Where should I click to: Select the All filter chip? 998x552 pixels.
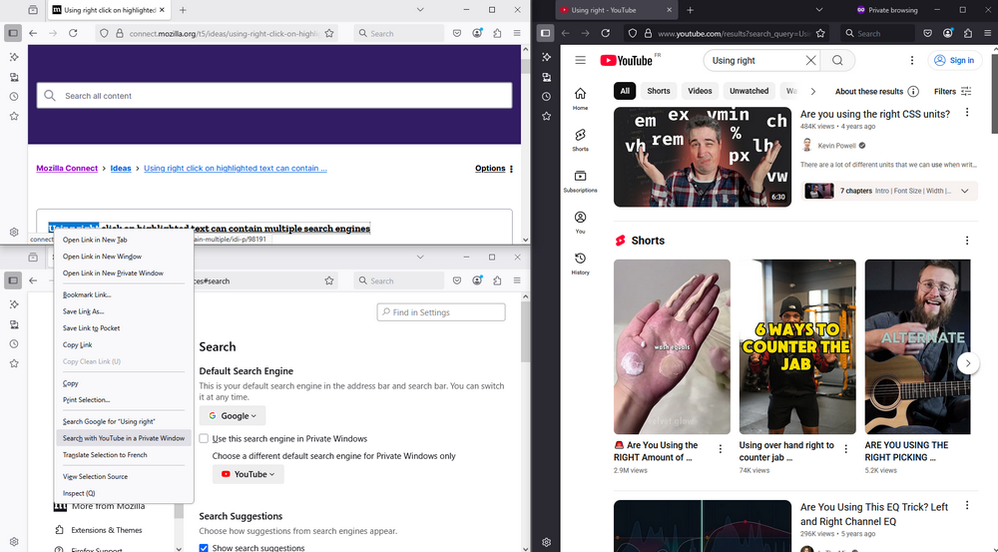[x=625, y=91]
